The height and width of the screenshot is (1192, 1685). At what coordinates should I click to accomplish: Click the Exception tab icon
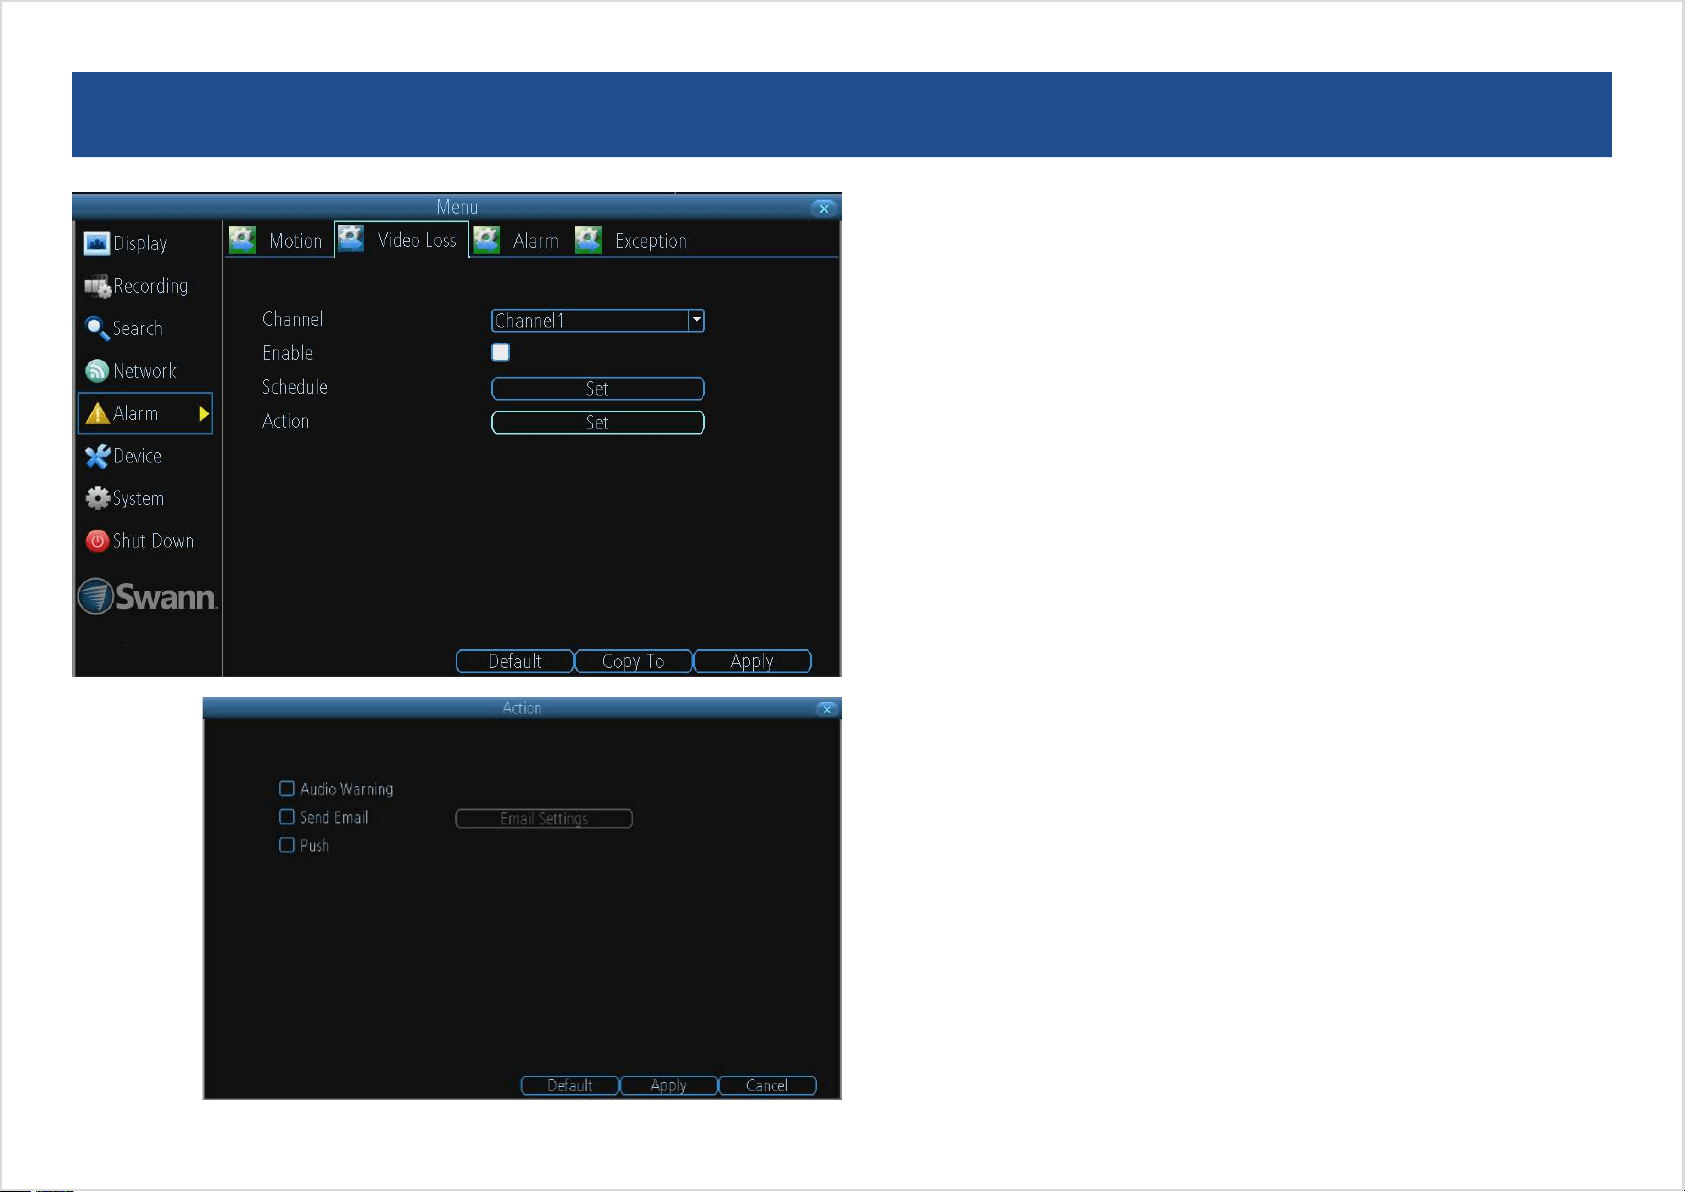pos(588,240)
